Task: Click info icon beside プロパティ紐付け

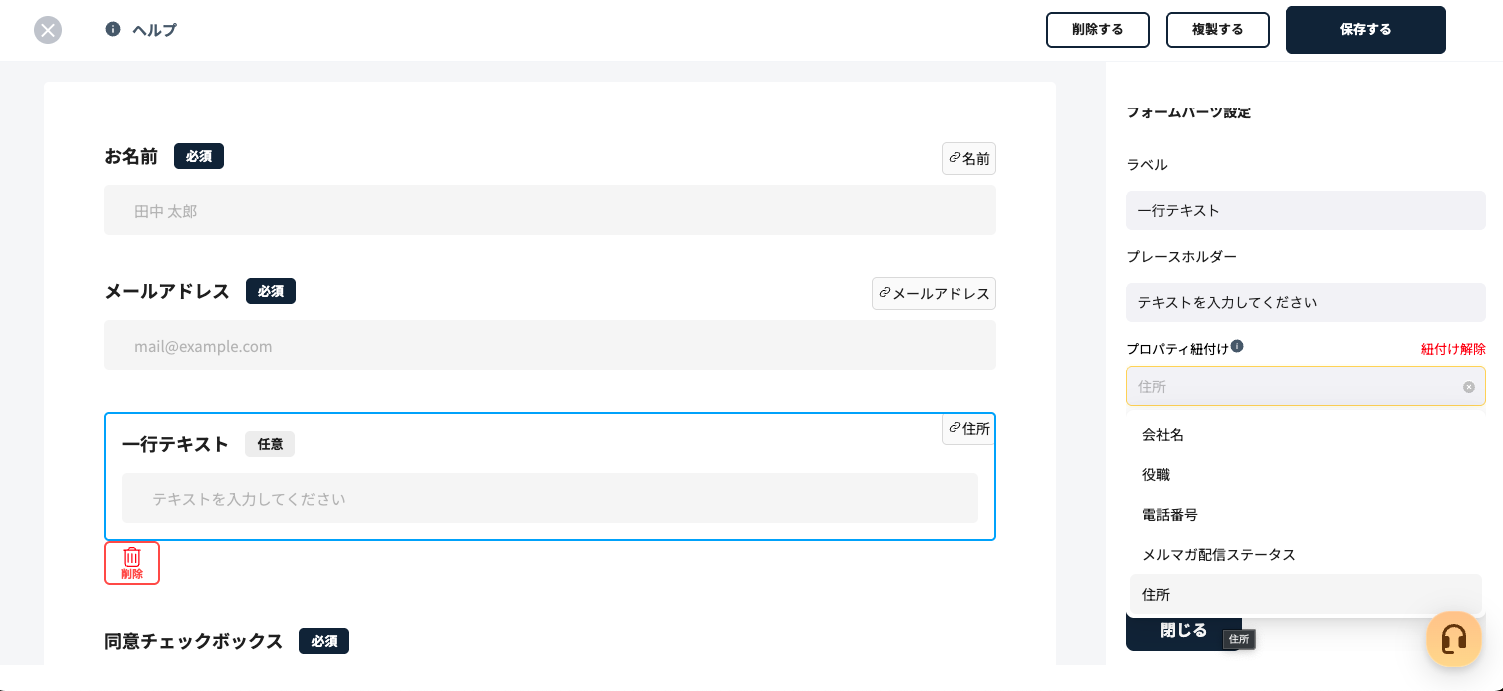Action: click(1237, 346)
